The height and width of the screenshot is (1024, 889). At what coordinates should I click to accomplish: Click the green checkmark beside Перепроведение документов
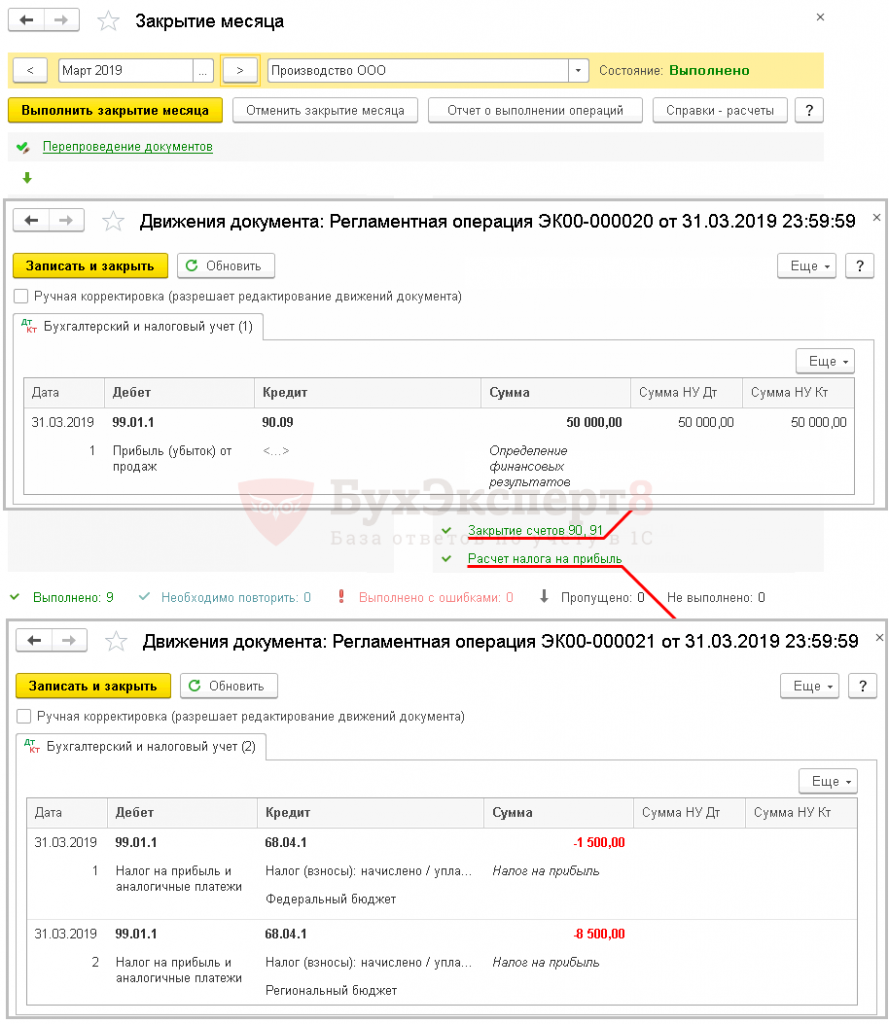(22, 146)
